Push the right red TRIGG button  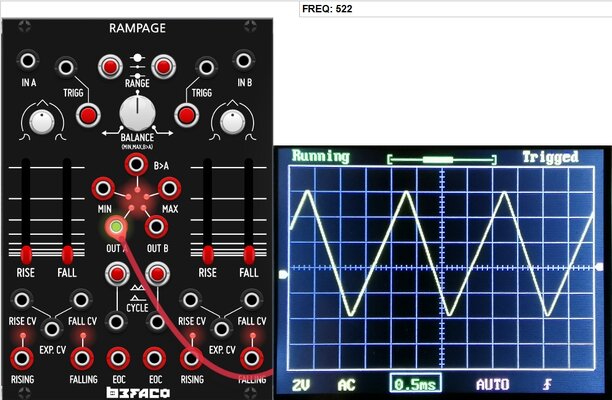[x=186, y=115]
